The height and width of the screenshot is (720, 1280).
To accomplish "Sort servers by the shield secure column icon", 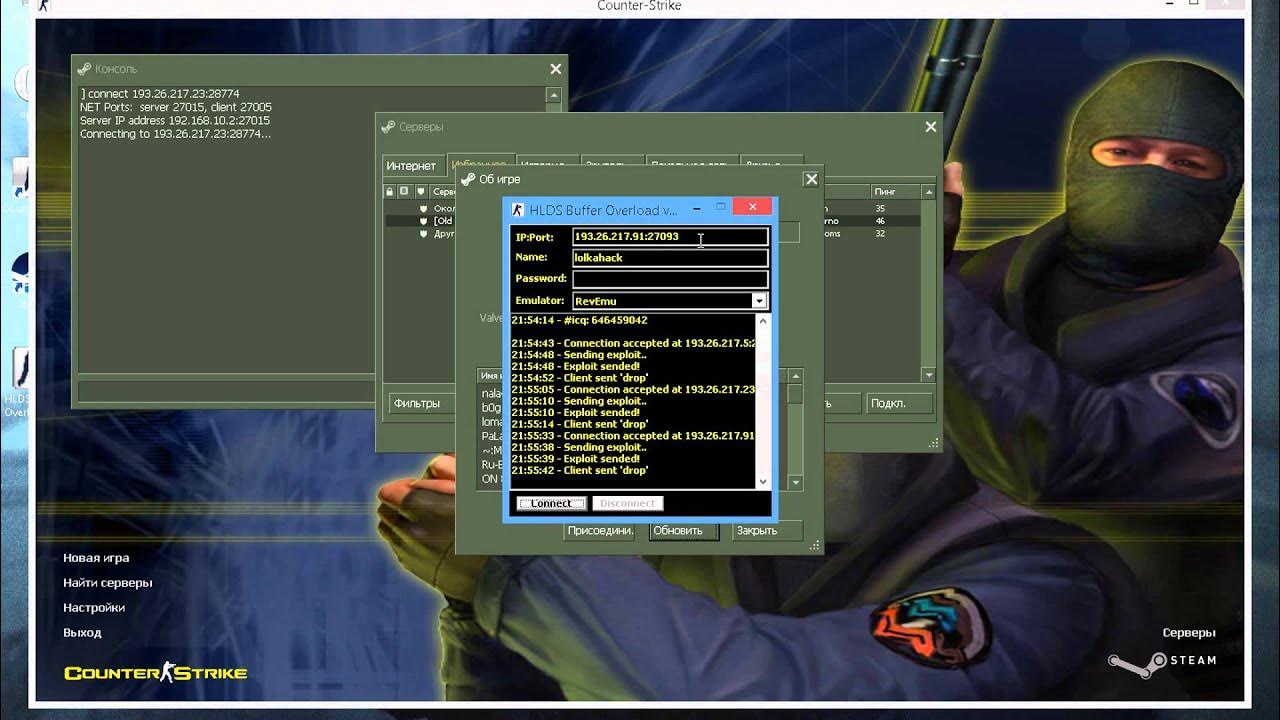I will [421, 191].
